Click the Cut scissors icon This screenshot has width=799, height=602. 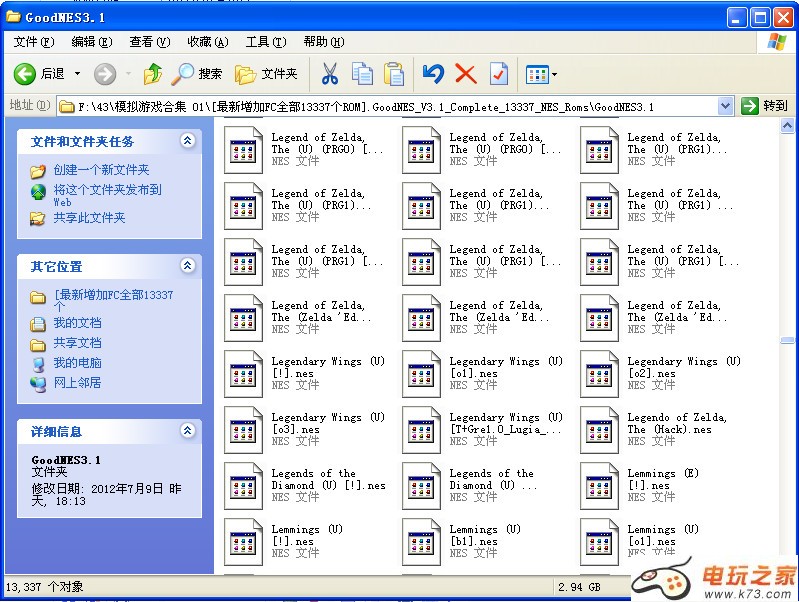(330, 74)
